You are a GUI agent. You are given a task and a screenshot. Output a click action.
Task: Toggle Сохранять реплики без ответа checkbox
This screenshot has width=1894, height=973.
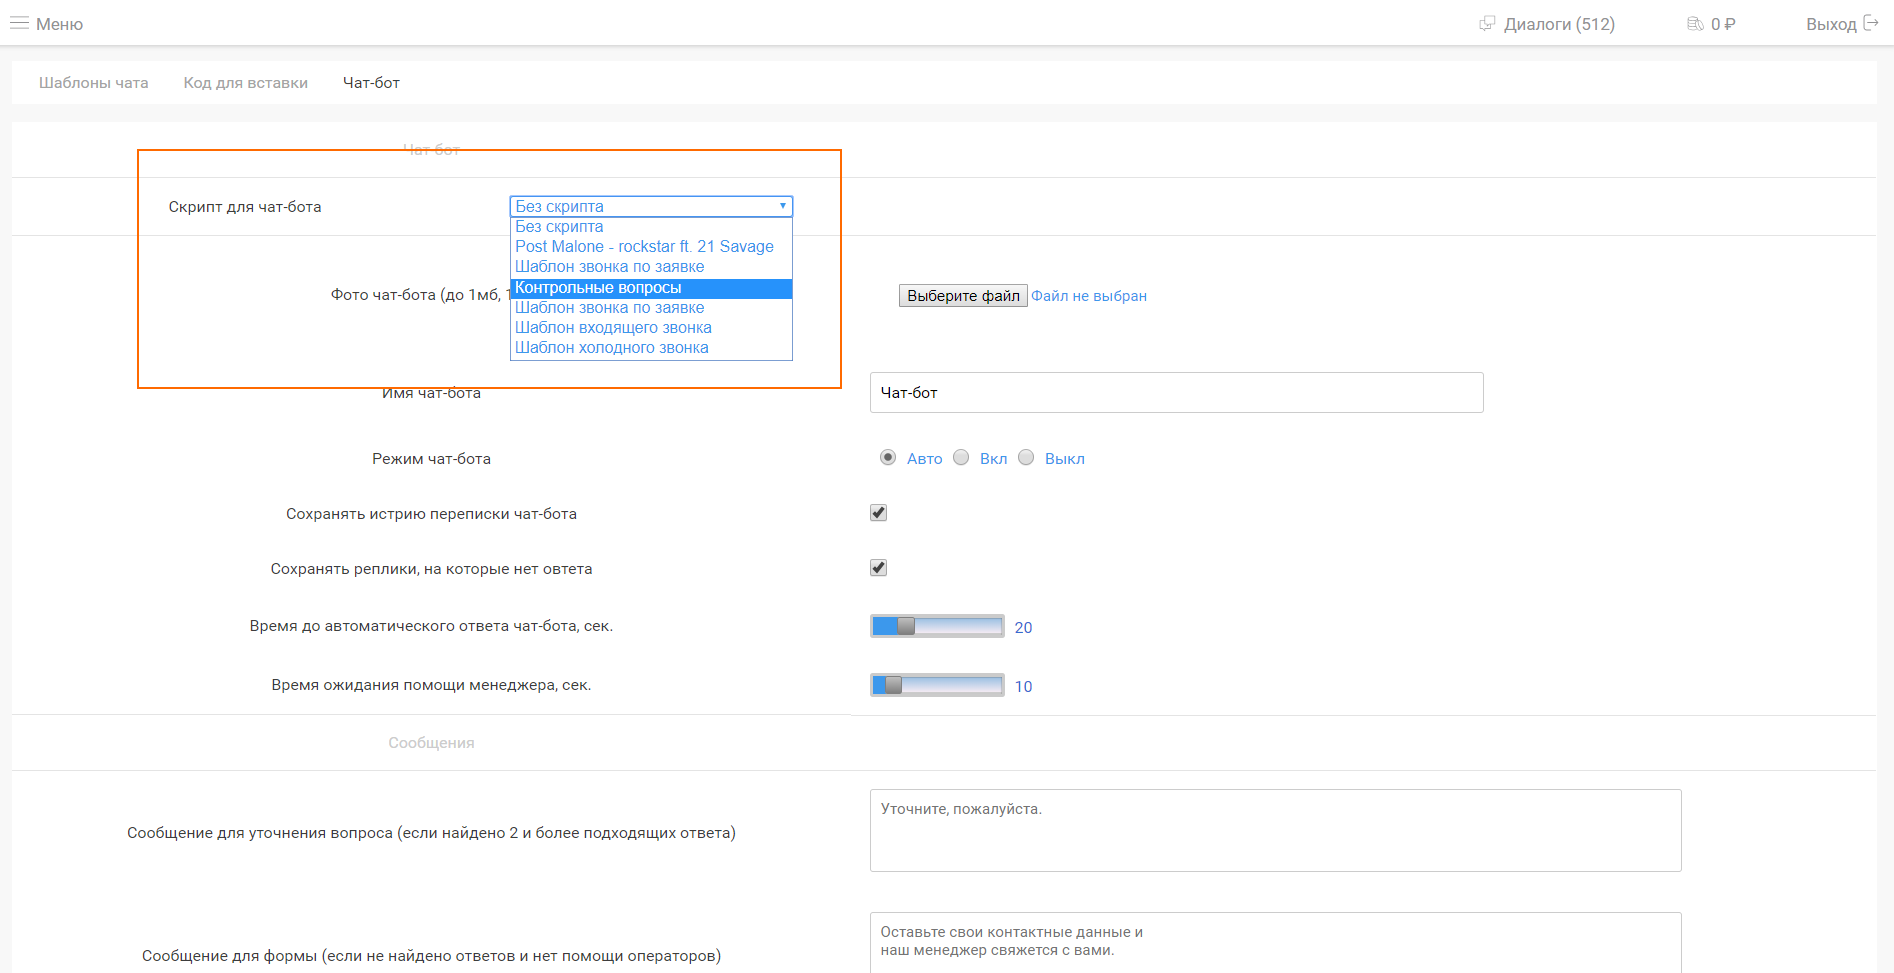[879, 568]
